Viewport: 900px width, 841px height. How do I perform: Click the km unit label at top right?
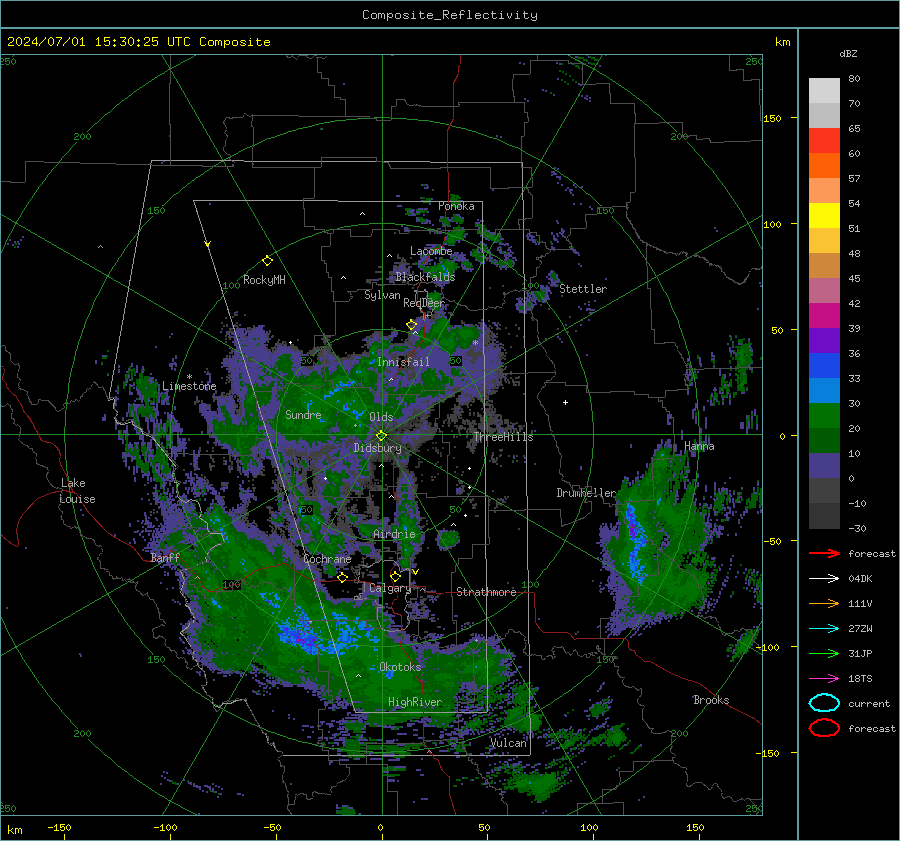(x=782, y=42)
